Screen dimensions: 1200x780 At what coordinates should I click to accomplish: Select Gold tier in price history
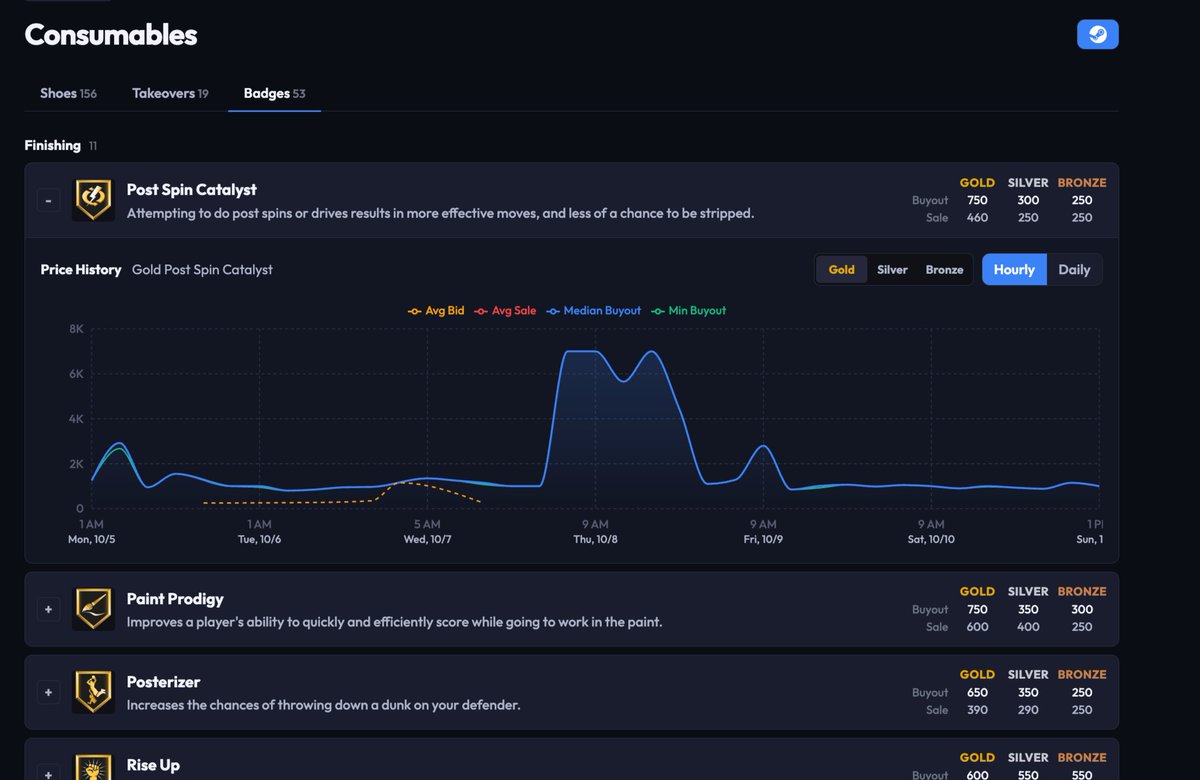click(842, 270)
